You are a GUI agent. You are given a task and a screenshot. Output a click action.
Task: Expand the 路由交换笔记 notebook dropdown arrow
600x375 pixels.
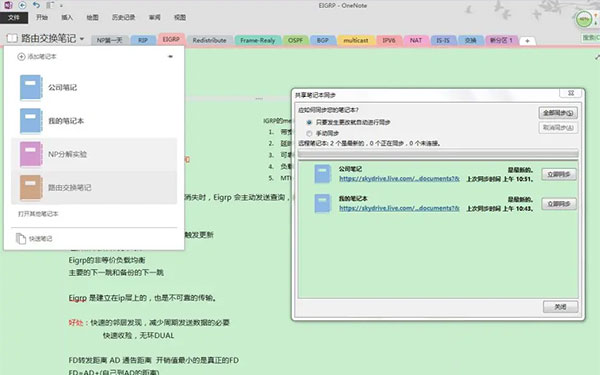(x=82, y=39)
